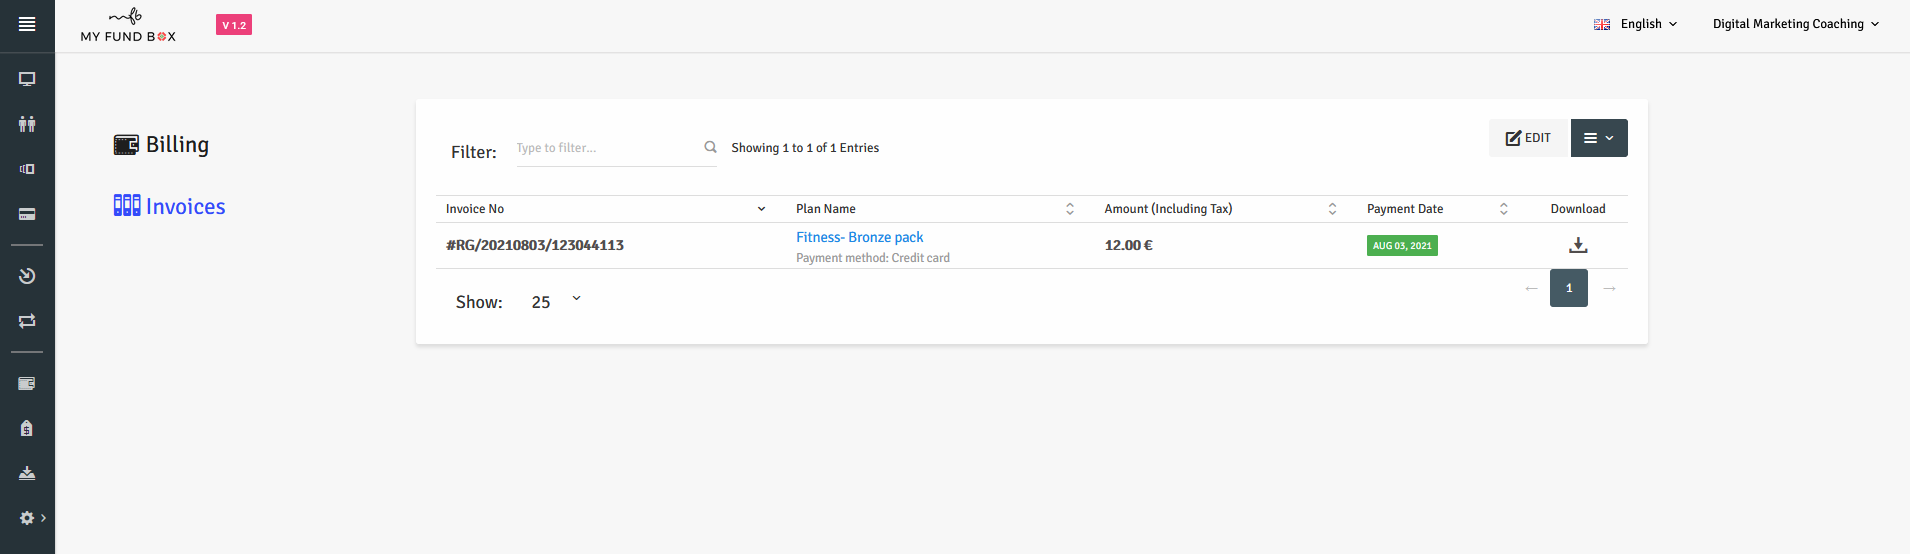
Task: Click the Edit button
Action: click(x=1529, y=138)
